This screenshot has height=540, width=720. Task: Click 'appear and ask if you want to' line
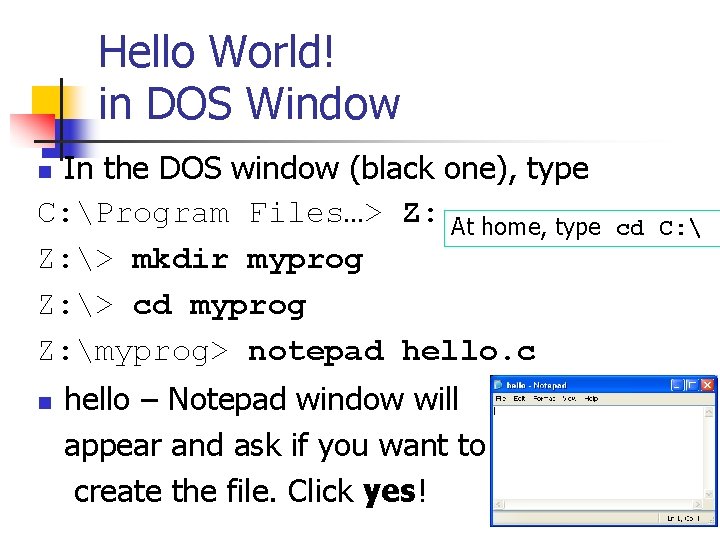[x=275, y=446]
